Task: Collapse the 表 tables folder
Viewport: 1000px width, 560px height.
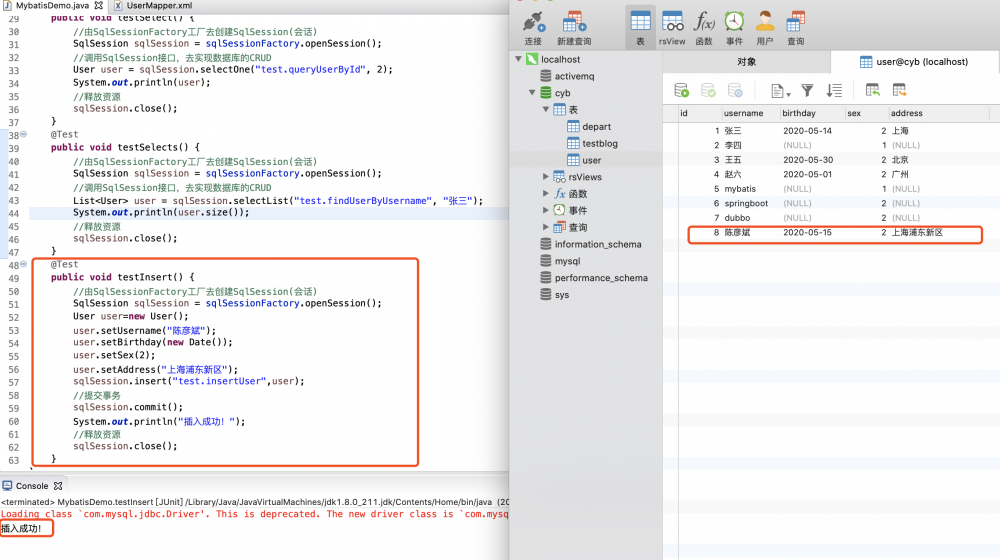Action: 546,110
